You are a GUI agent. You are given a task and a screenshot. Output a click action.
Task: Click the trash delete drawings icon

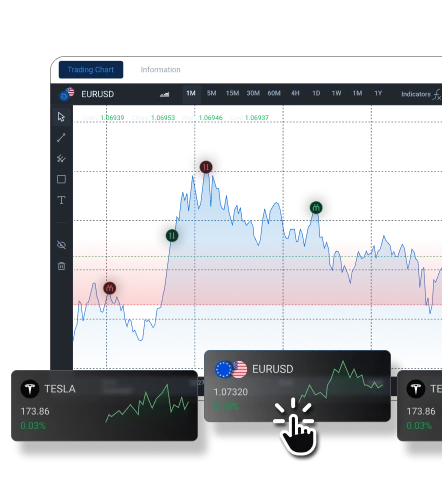(x=61, y=266)
